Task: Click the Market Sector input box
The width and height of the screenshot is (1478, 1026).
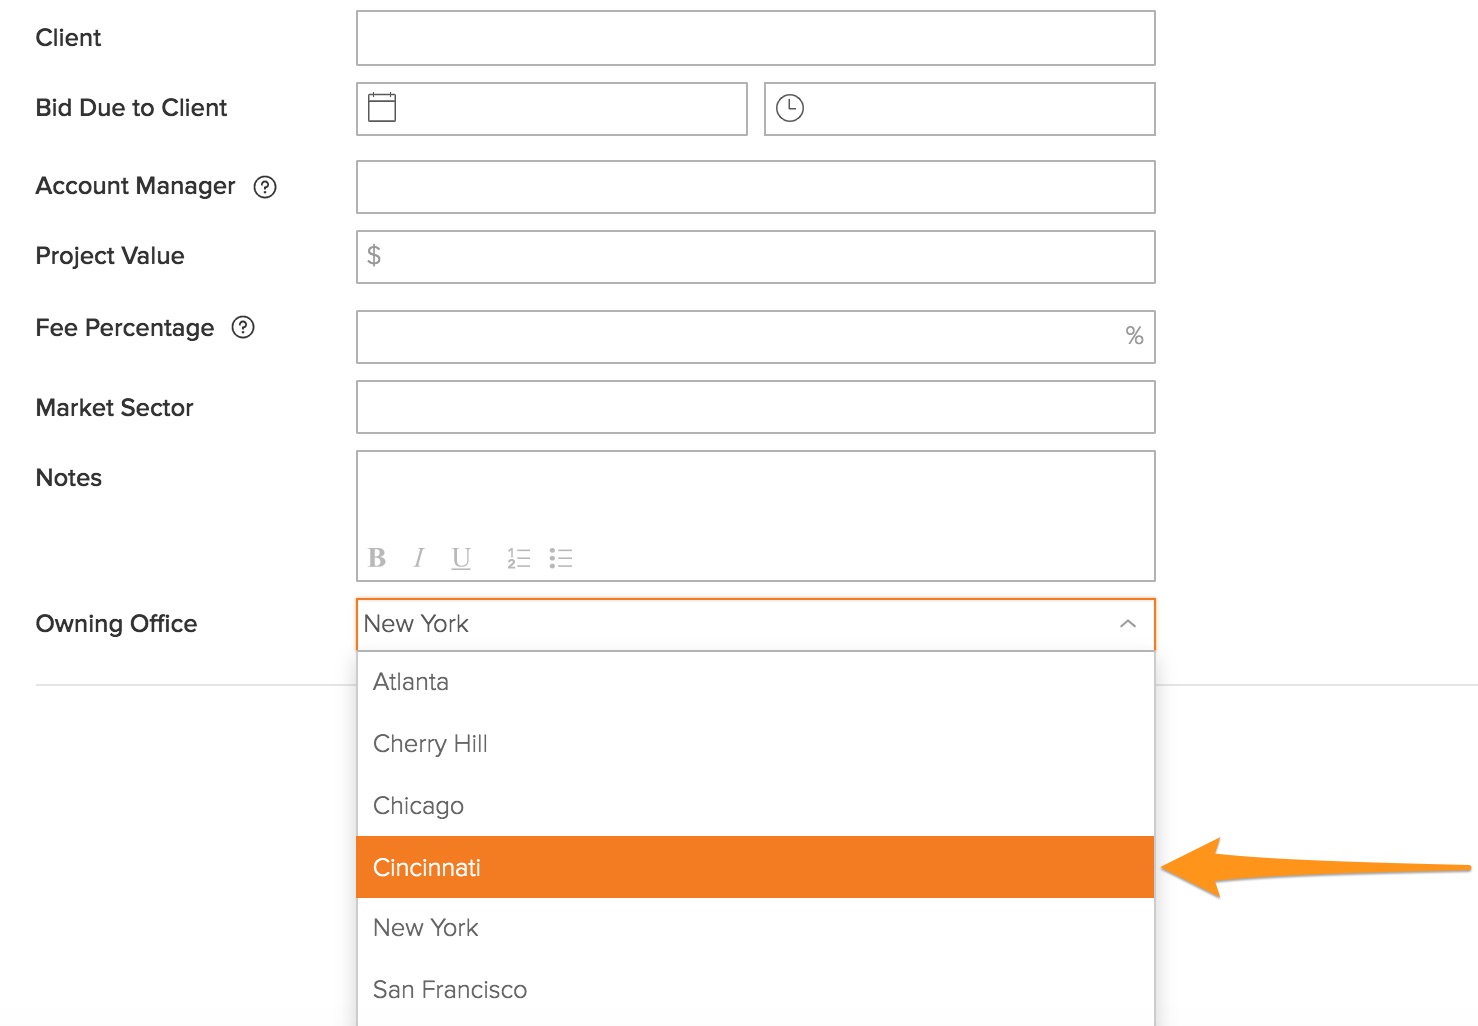Action: [755, 407]
